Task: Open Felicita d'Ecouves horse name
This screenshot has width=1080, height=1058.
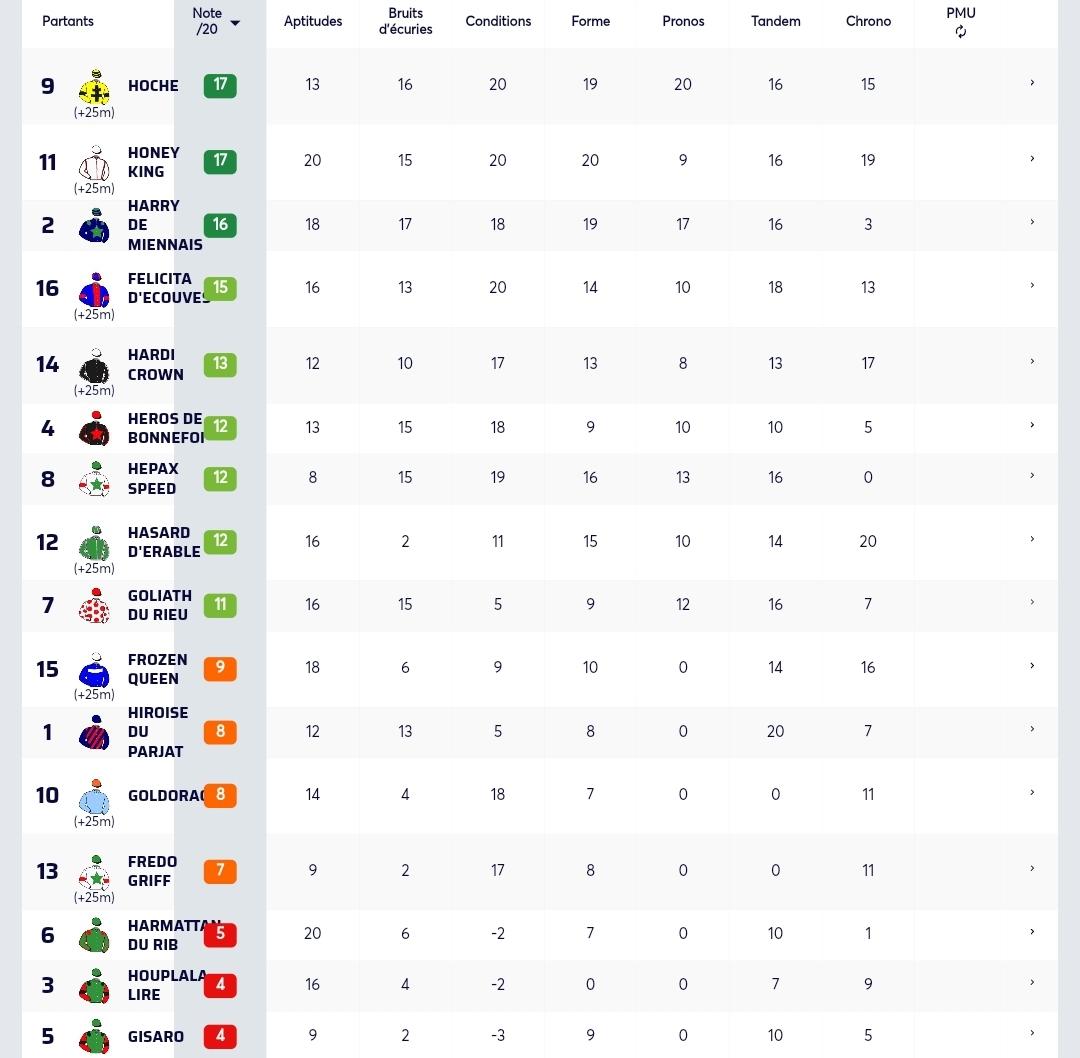Action: (169, 288)
